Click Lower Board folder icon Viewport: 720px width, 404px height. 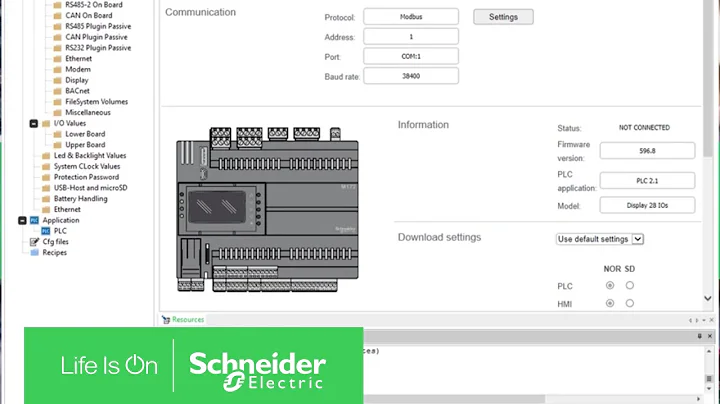coord(57,134)
